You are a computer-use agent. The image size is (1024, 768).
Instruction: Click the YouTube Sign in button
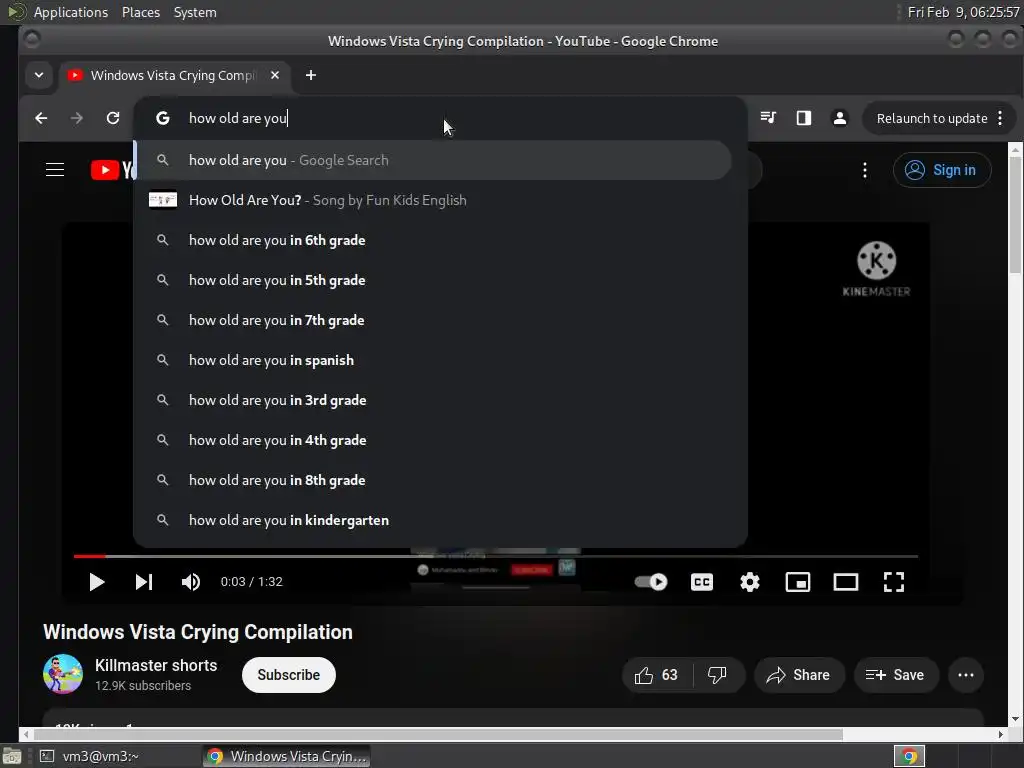click(x=942, y=170)
